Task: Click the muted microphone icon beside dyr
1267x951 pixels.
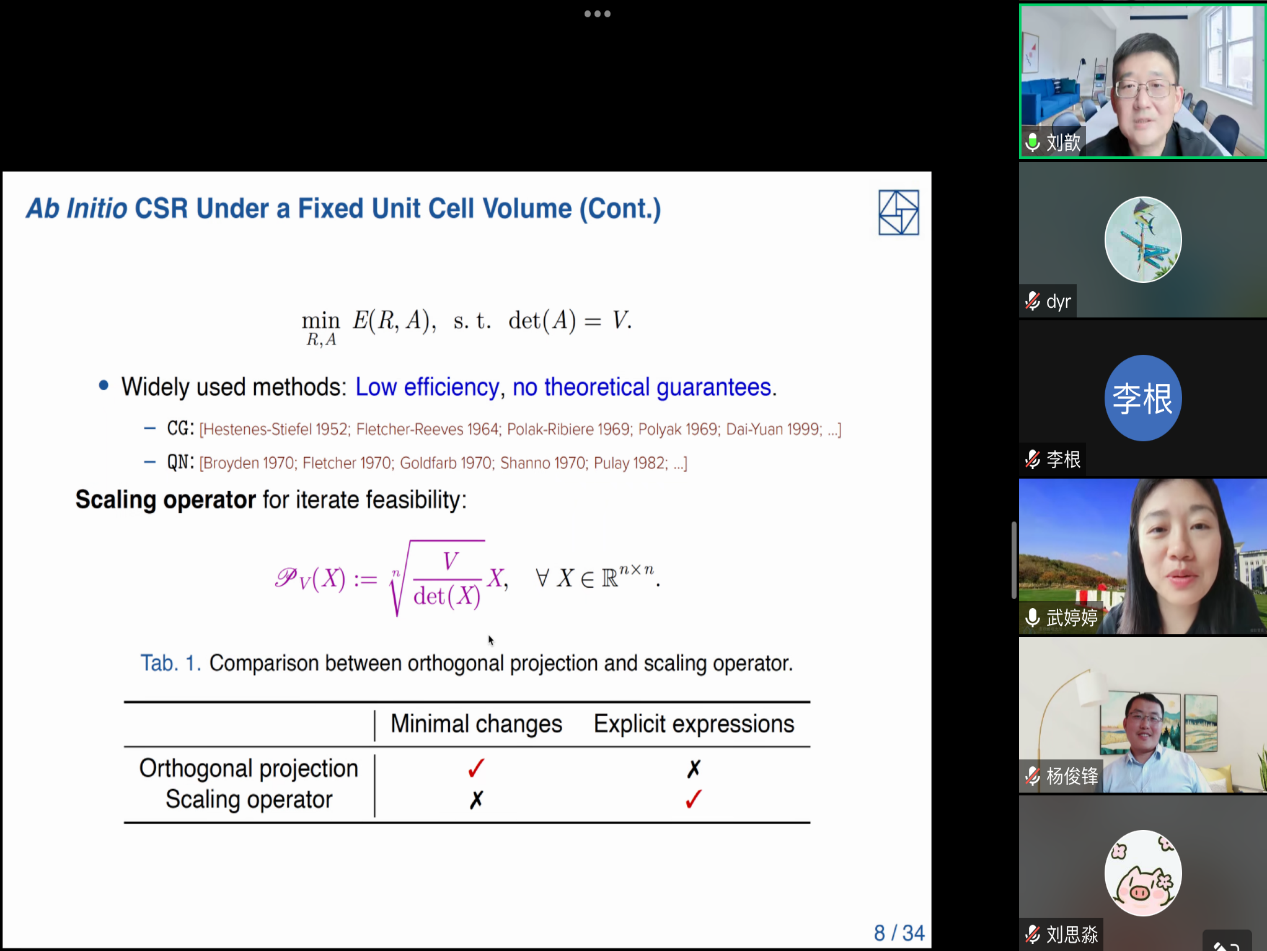Action: 1033,301
